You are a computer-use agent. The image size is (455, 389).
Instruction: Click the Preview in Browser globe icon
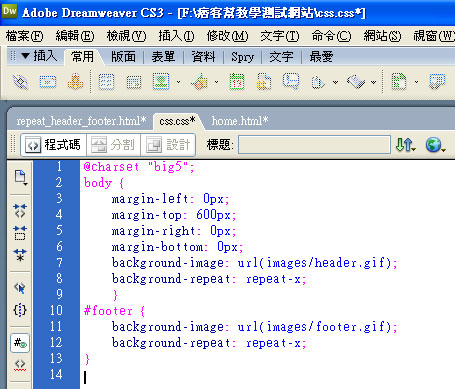435,145
